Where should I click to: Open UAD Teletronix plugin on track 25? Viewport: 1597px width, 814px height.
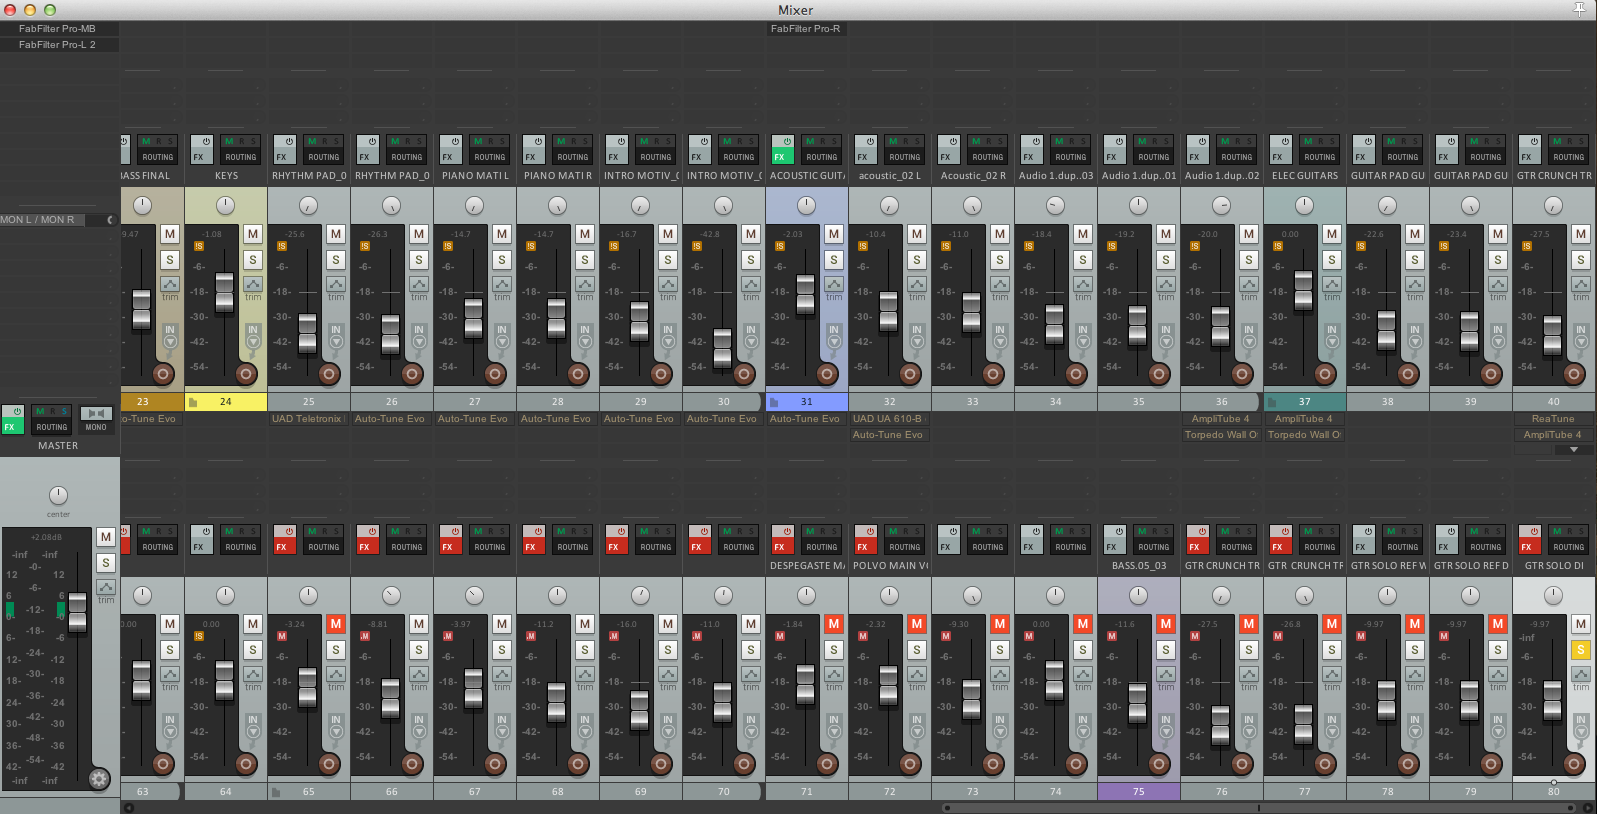pos(308,419)
